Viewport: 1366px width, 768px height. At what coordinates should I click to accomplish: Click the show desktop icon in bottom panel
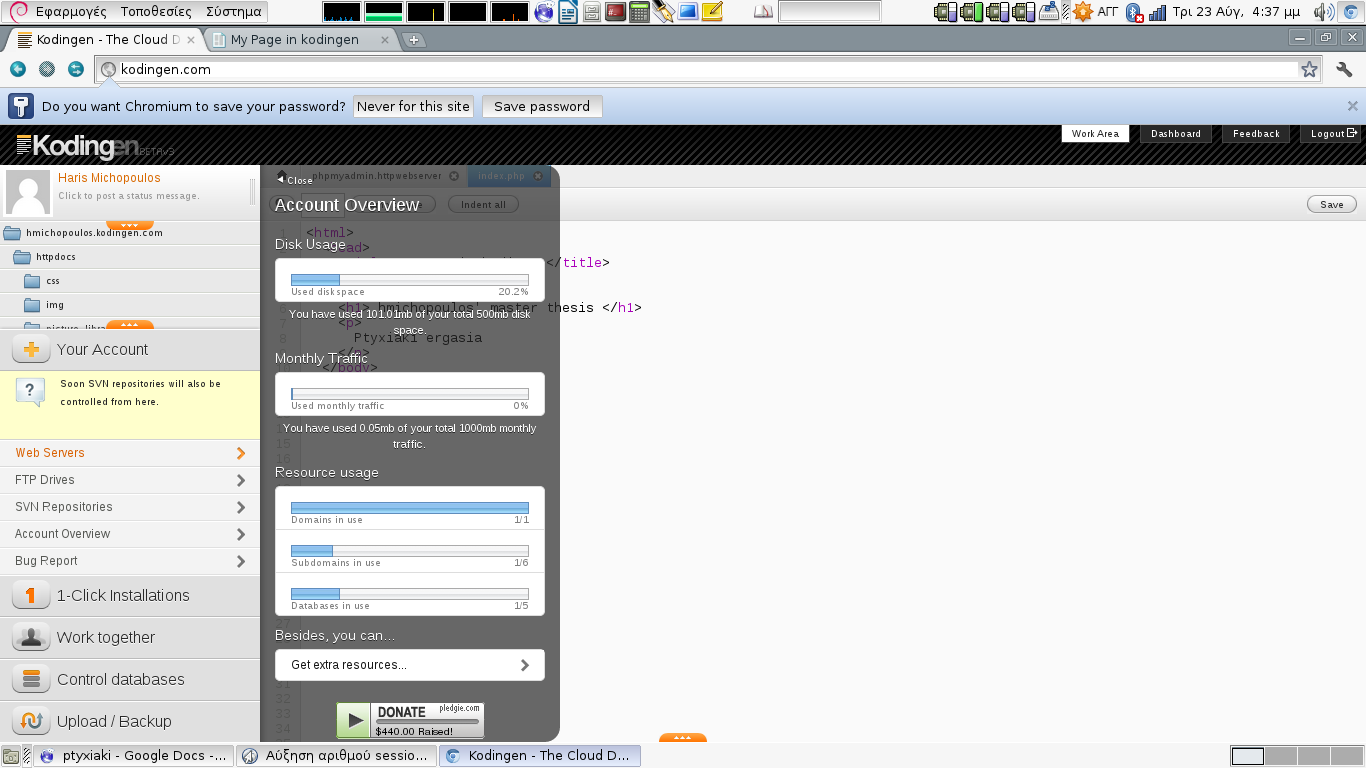(11, 756)
